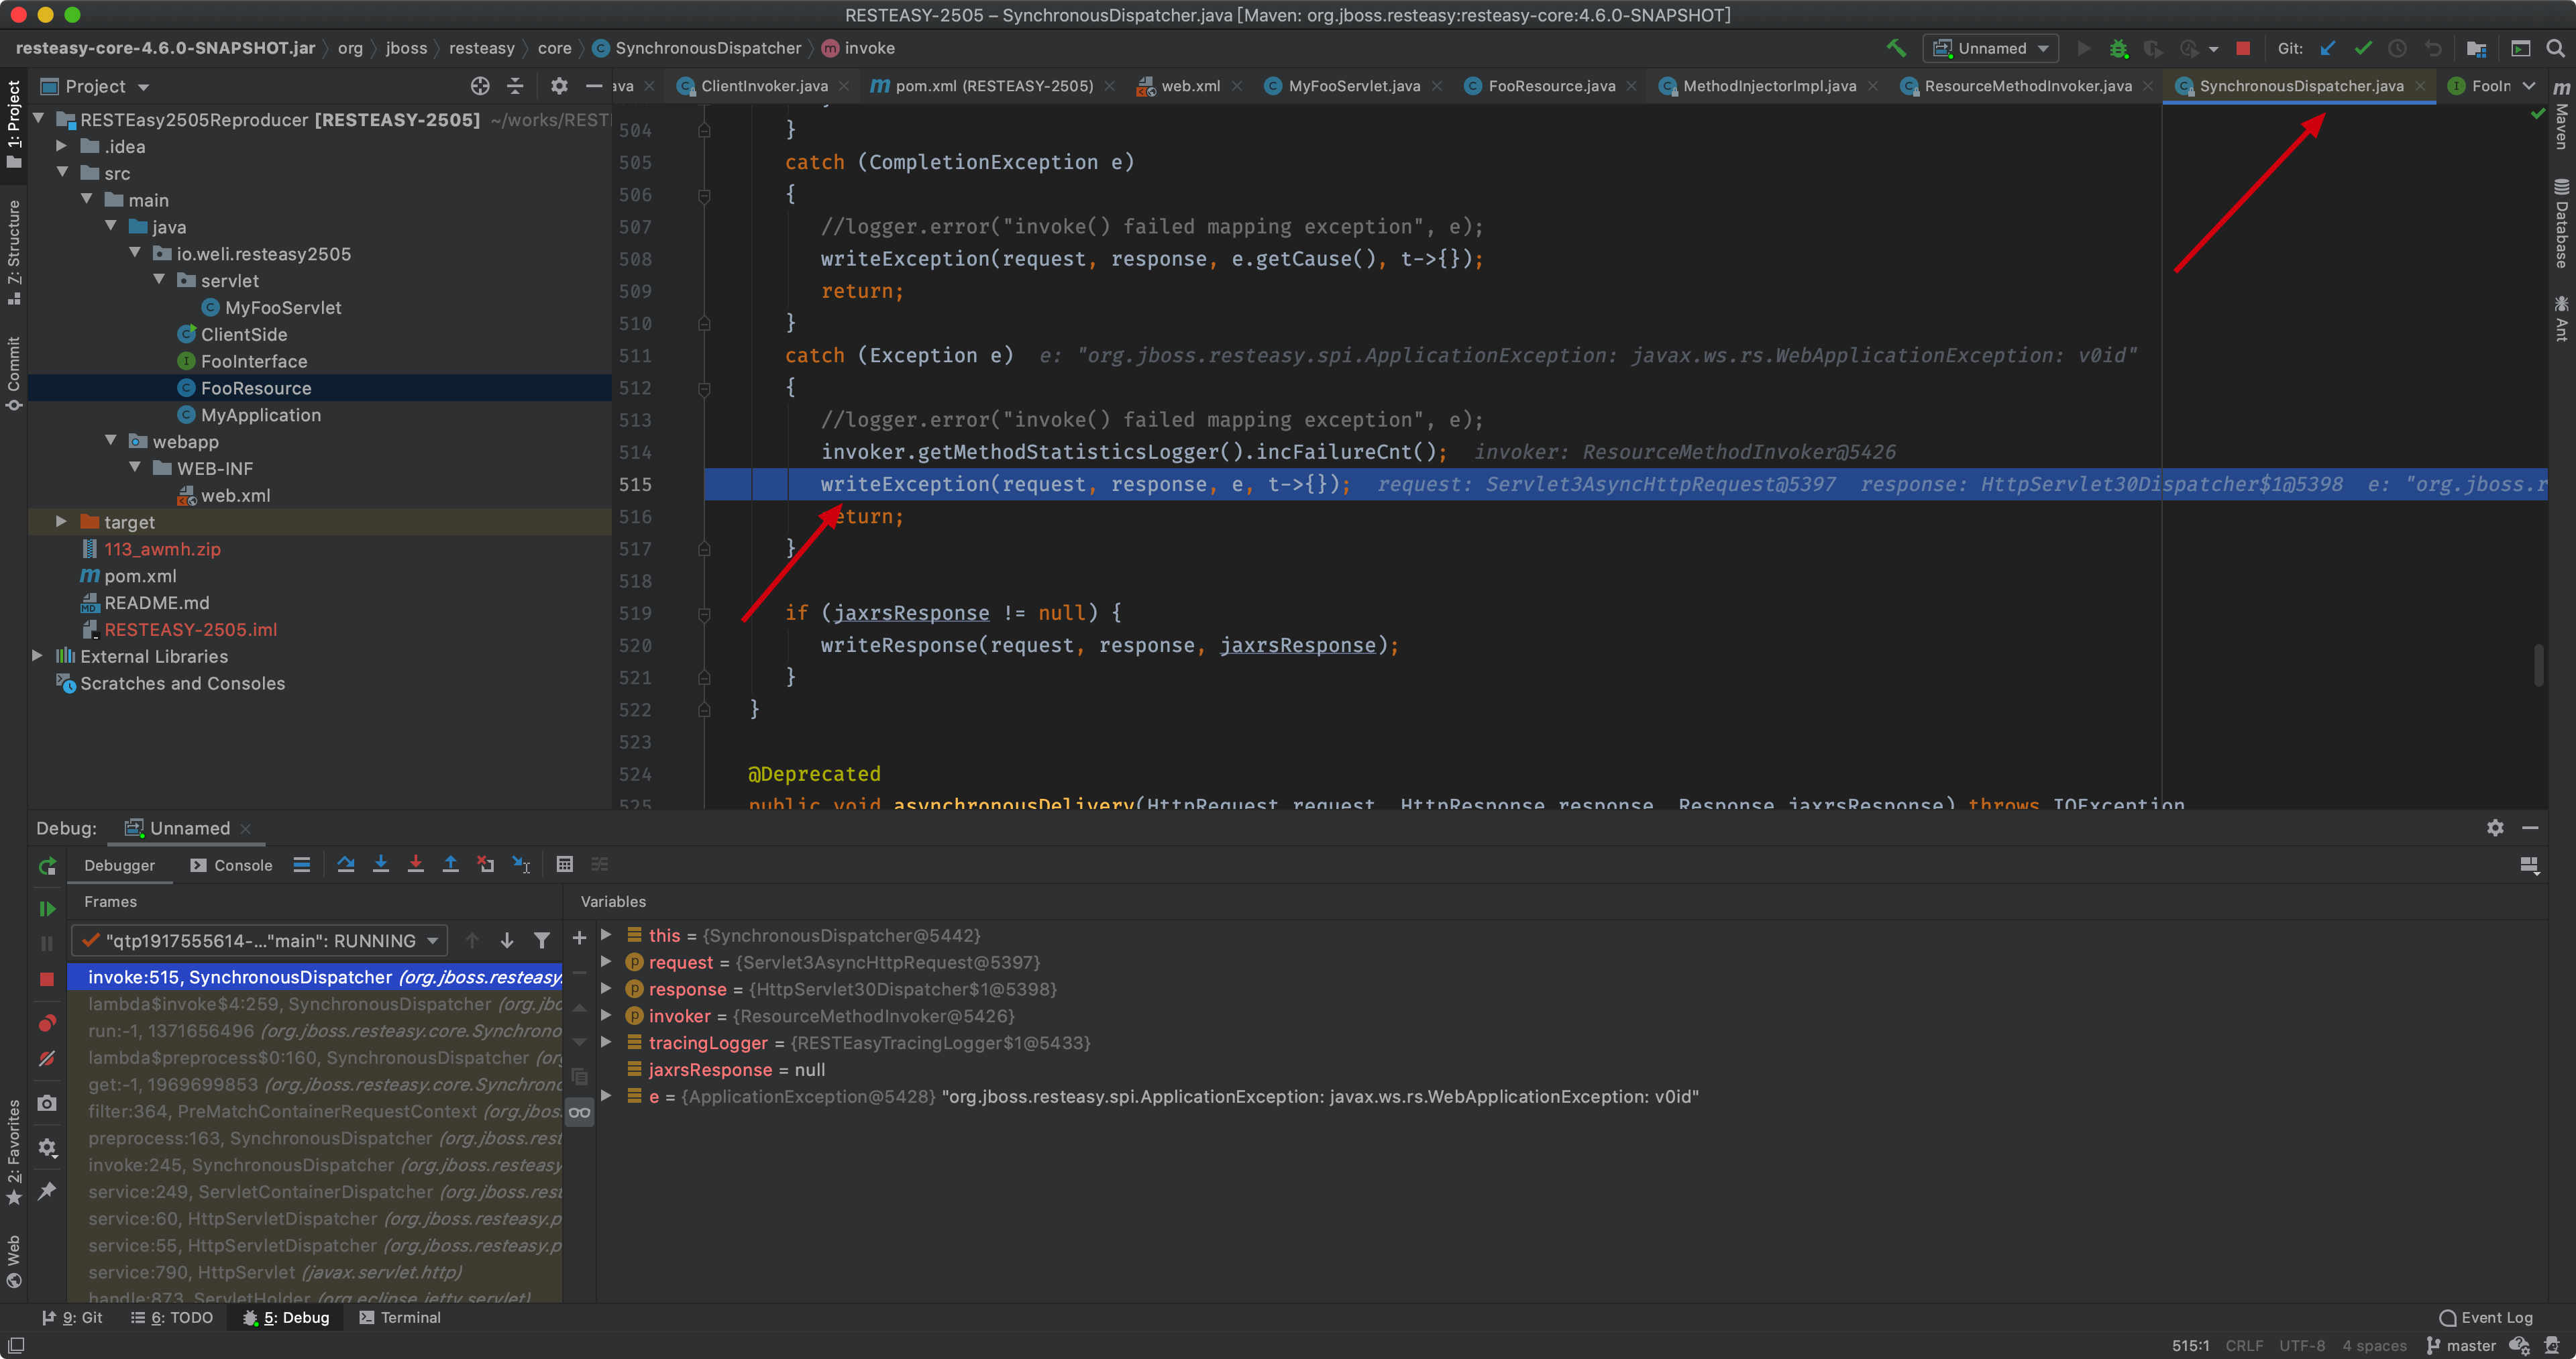The width and height of the screenshot is (2576, 1359).
Task: Click the Force Step Into red arrow
Action: pyautogui.click(x=416, y=865)
